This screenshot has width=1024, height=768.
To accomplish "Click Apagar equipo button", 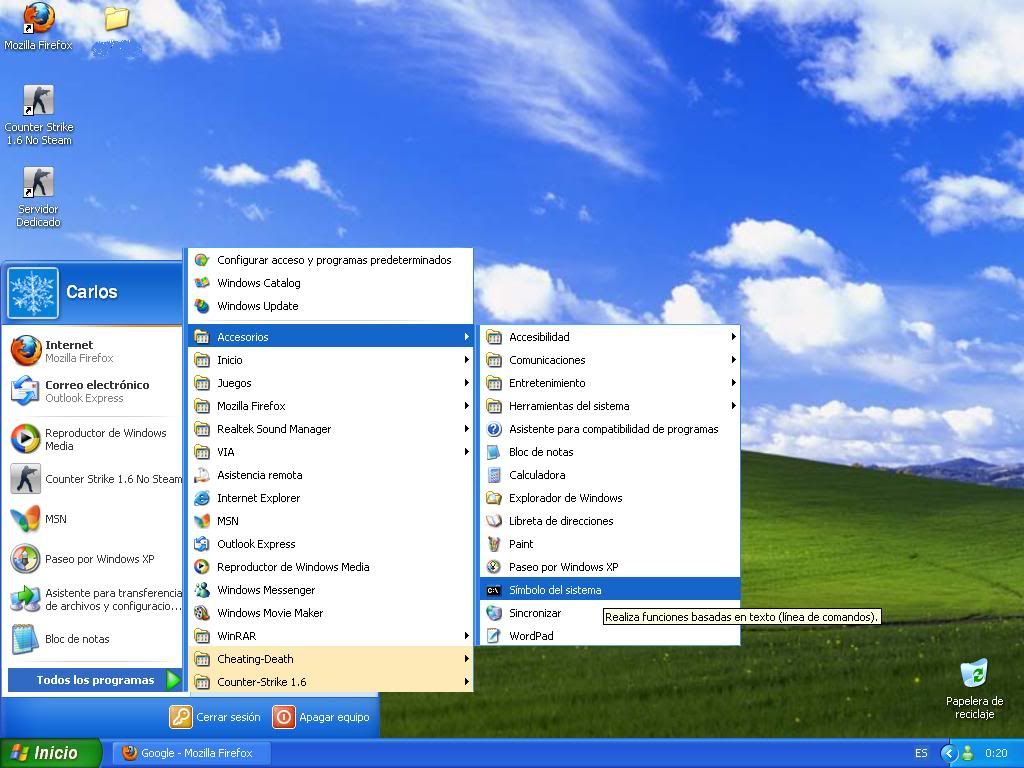I will pos(321,717).
